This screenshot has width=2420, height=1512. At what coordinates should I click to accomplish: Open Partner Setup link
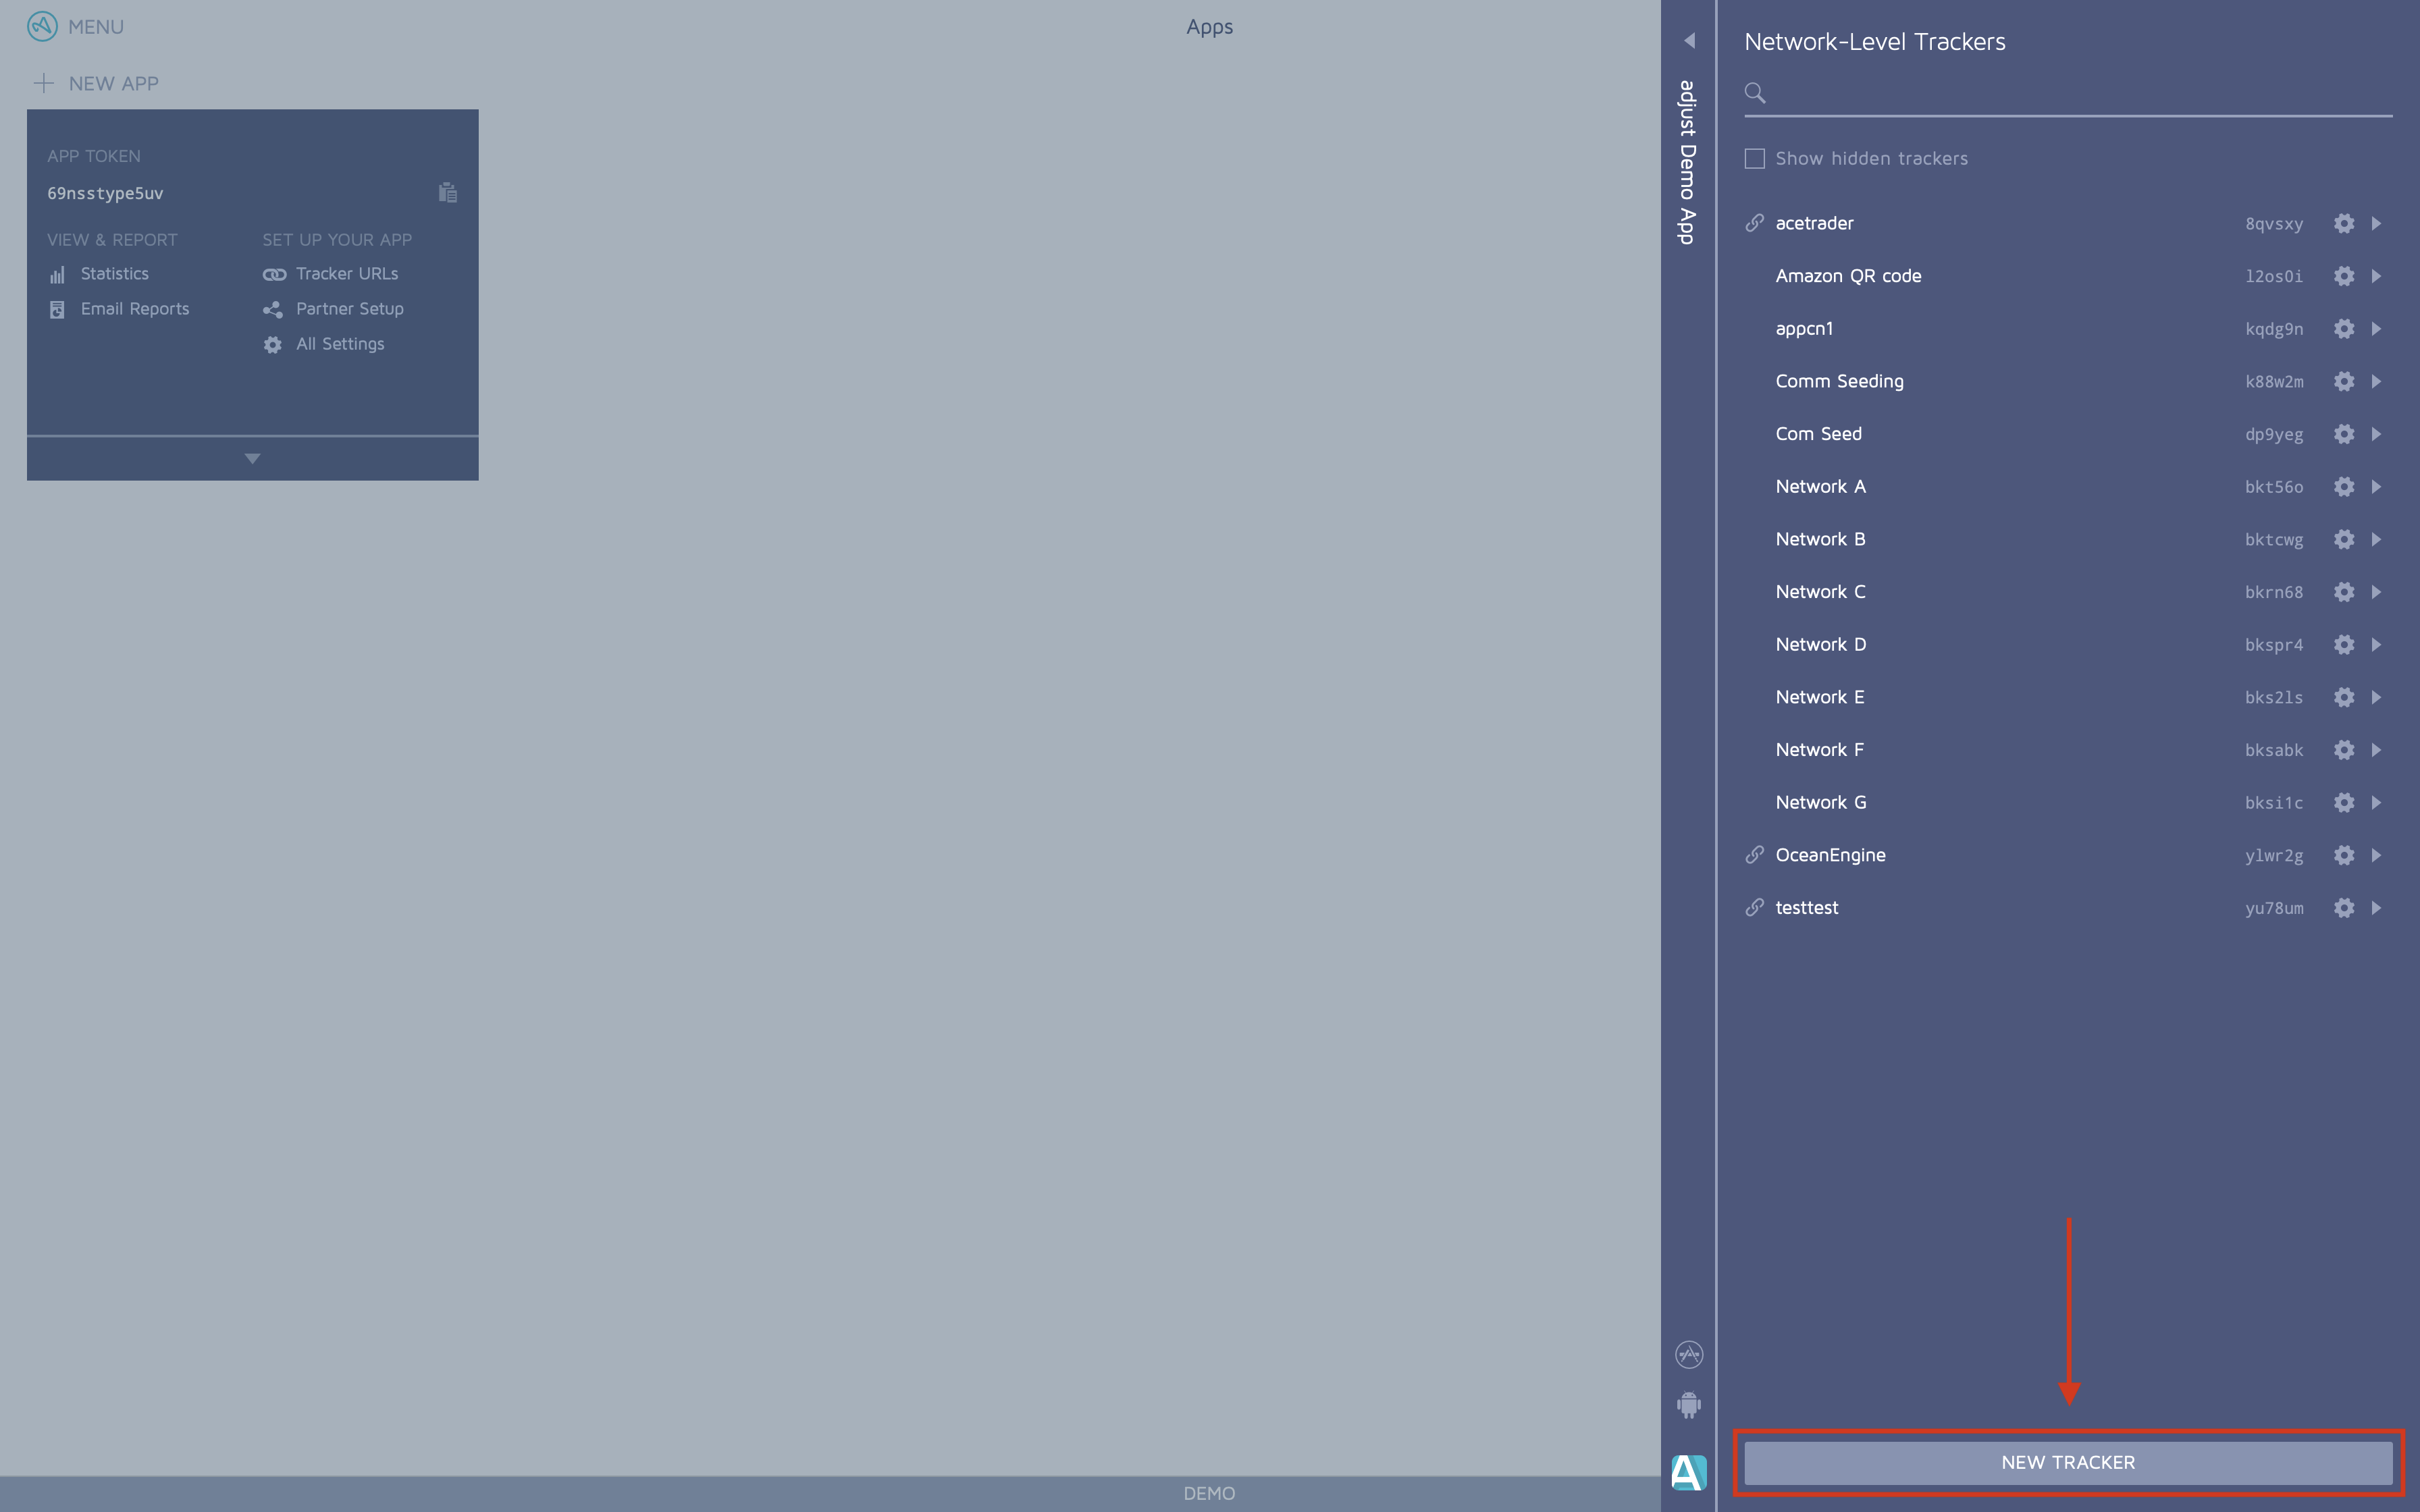(x=348, y=309)
